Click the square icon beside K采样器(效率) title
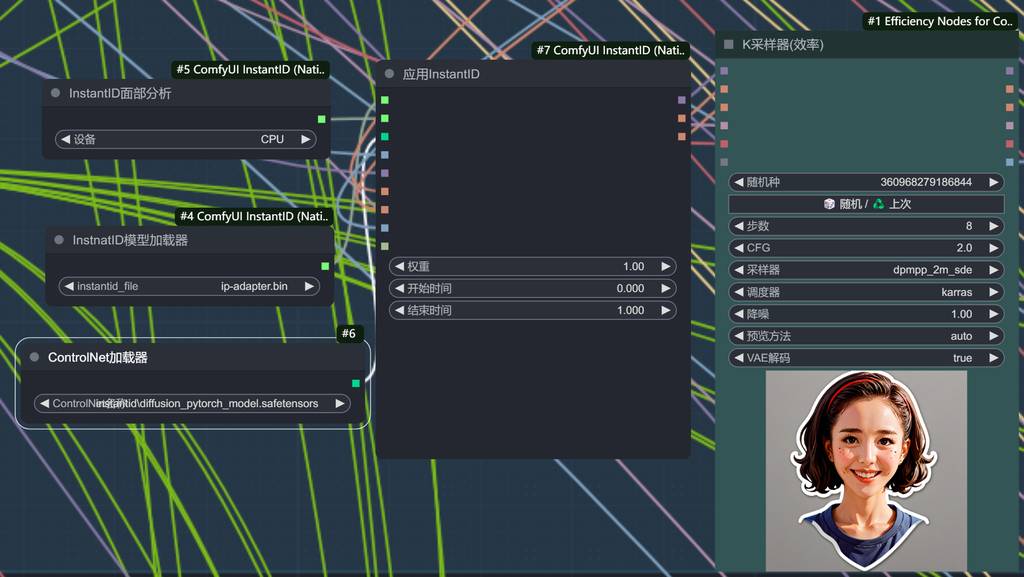Image resolution: width=1024 pixels, height=577 pixels. click(x=729, y=45)
